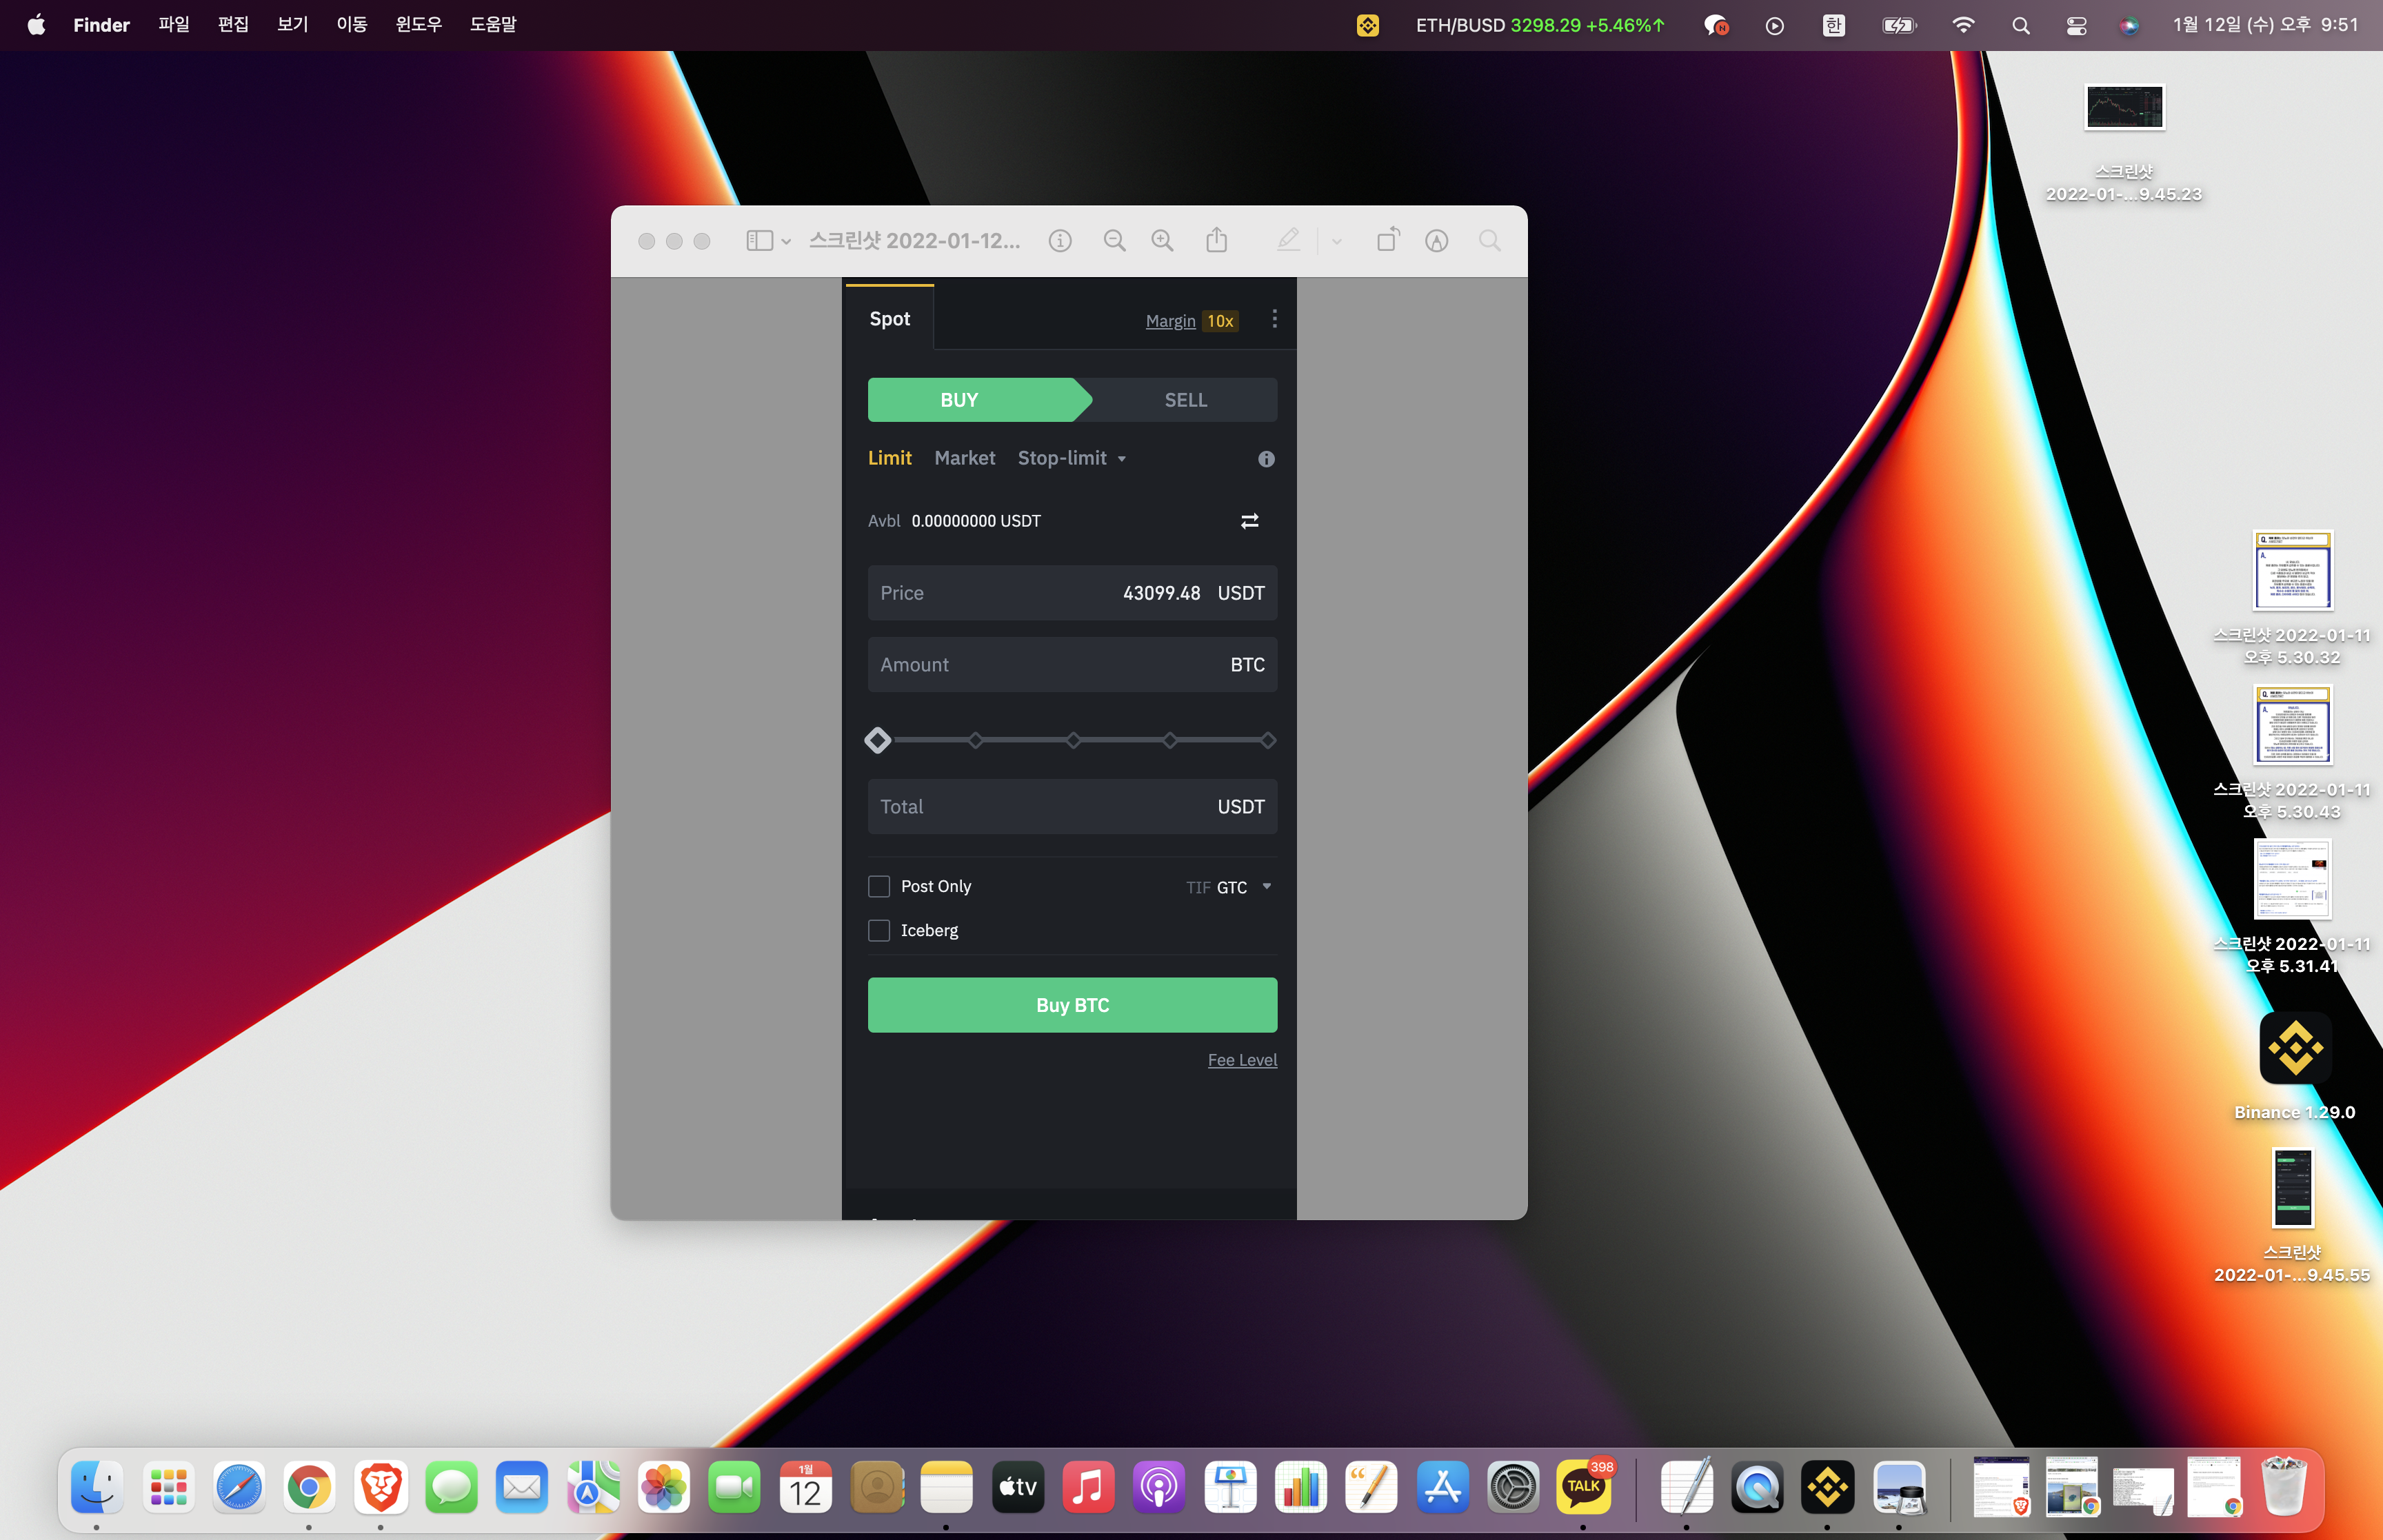Open the 보기 menu in menu bar
This screenshot has height=1540, width=2383.
pyautogui.click(x=292, y=25)
